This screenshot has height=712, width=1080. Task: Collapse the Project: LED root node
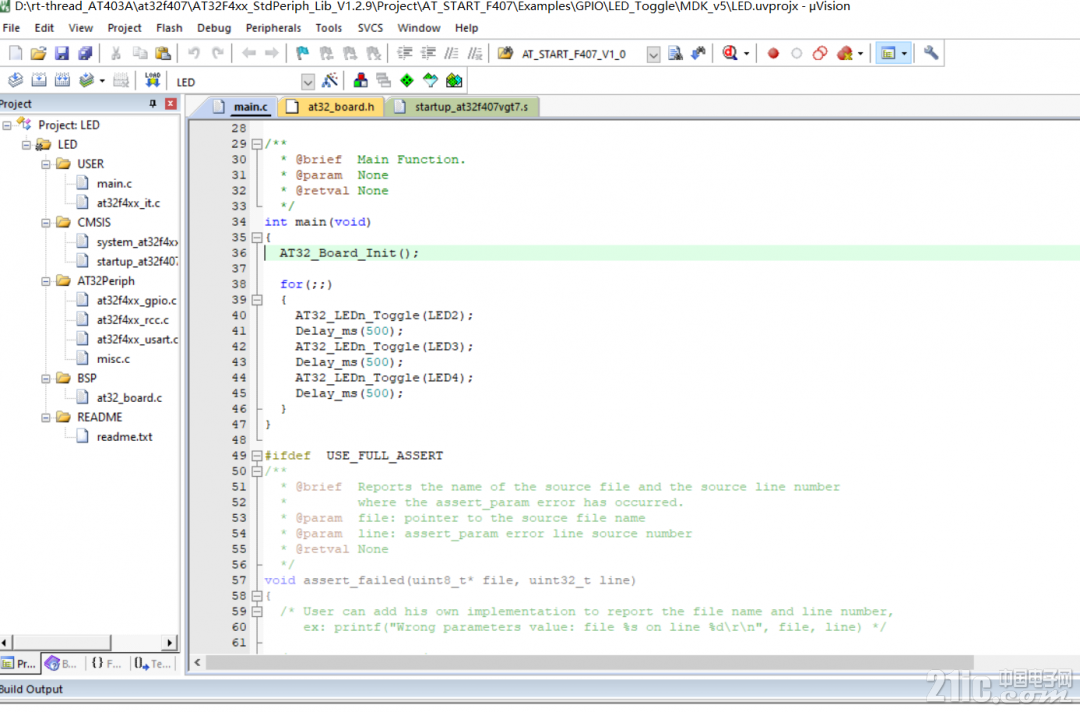coord(7,125)
